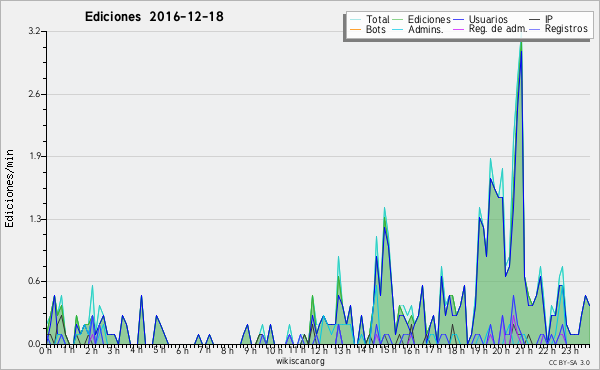Click the '18 h' x-axis label
600x370 pixels.
coord(456,350)
